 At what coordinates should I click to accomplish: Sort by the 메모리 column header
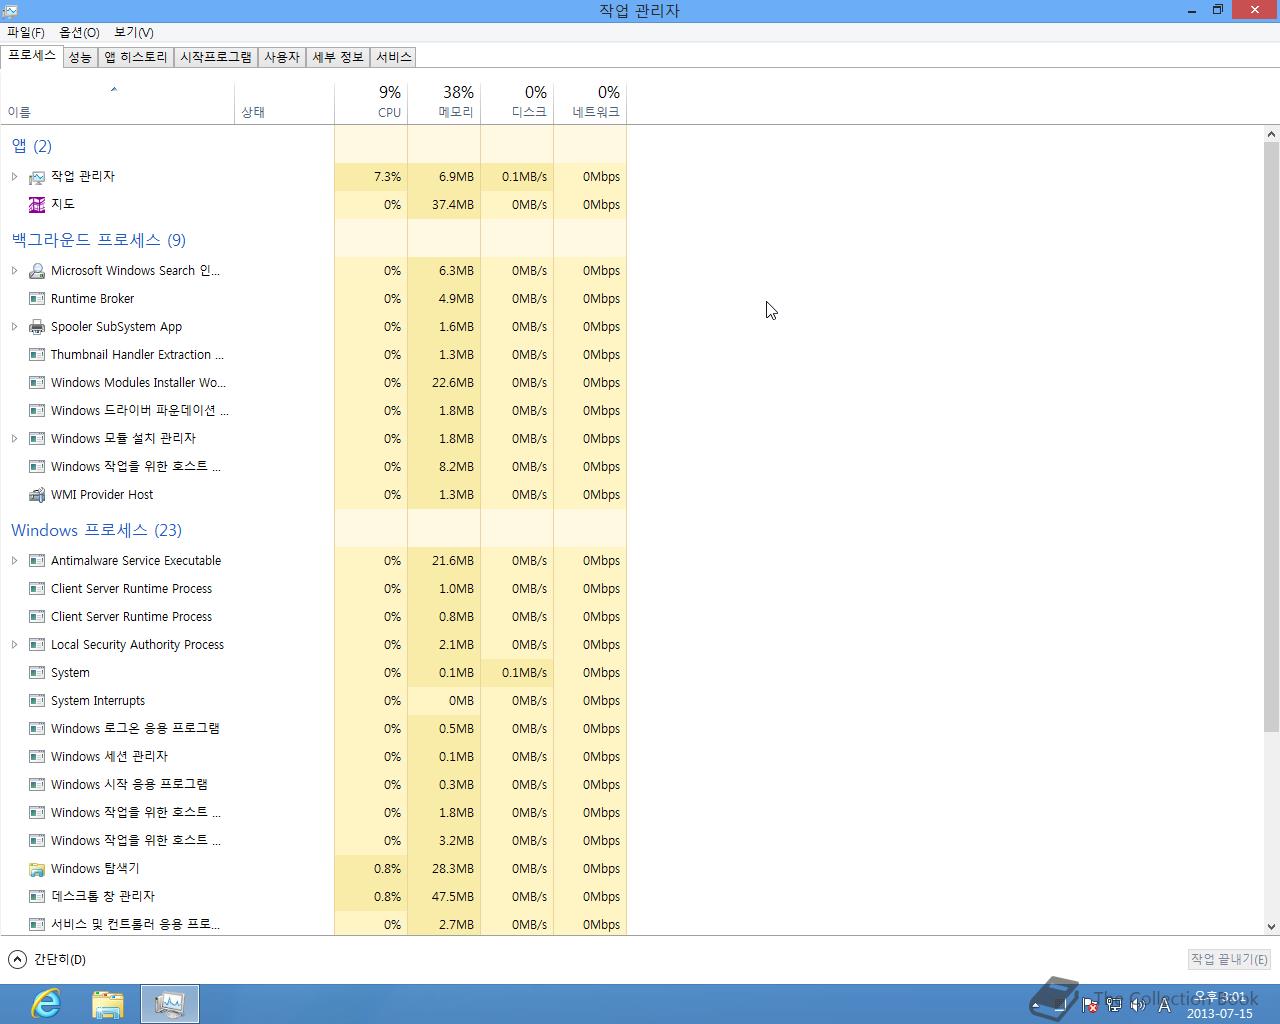(444, 102)
